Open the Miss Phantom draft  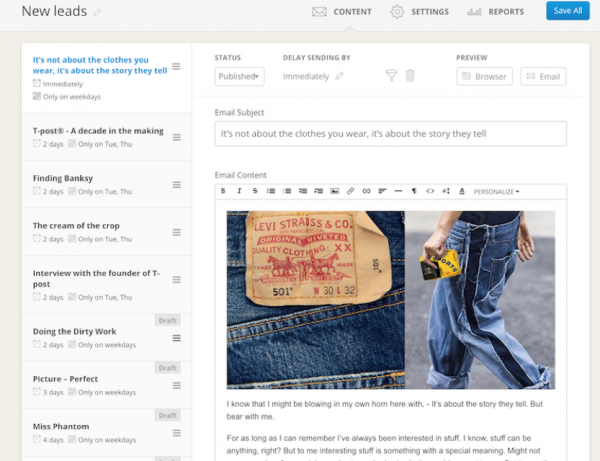coord(106,432)
